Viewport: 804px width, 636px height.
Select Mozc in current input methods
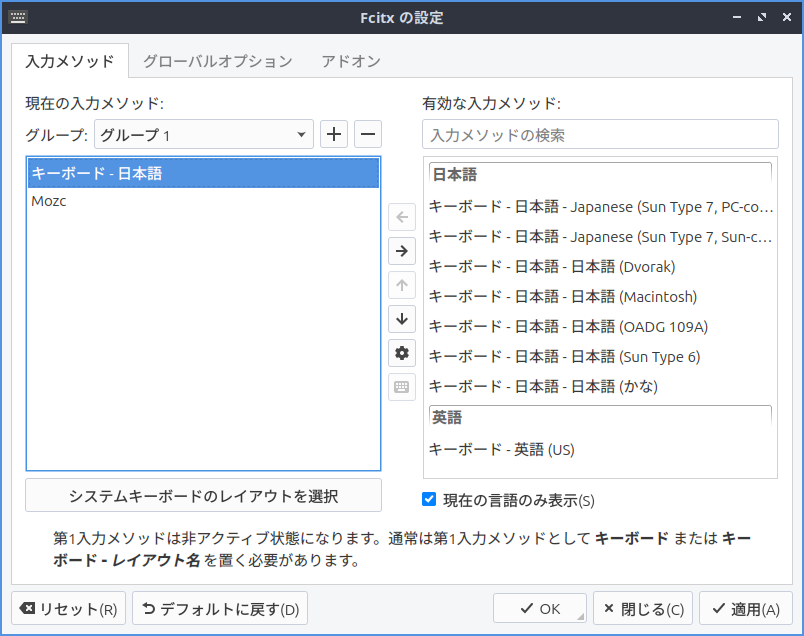(204, 201)
